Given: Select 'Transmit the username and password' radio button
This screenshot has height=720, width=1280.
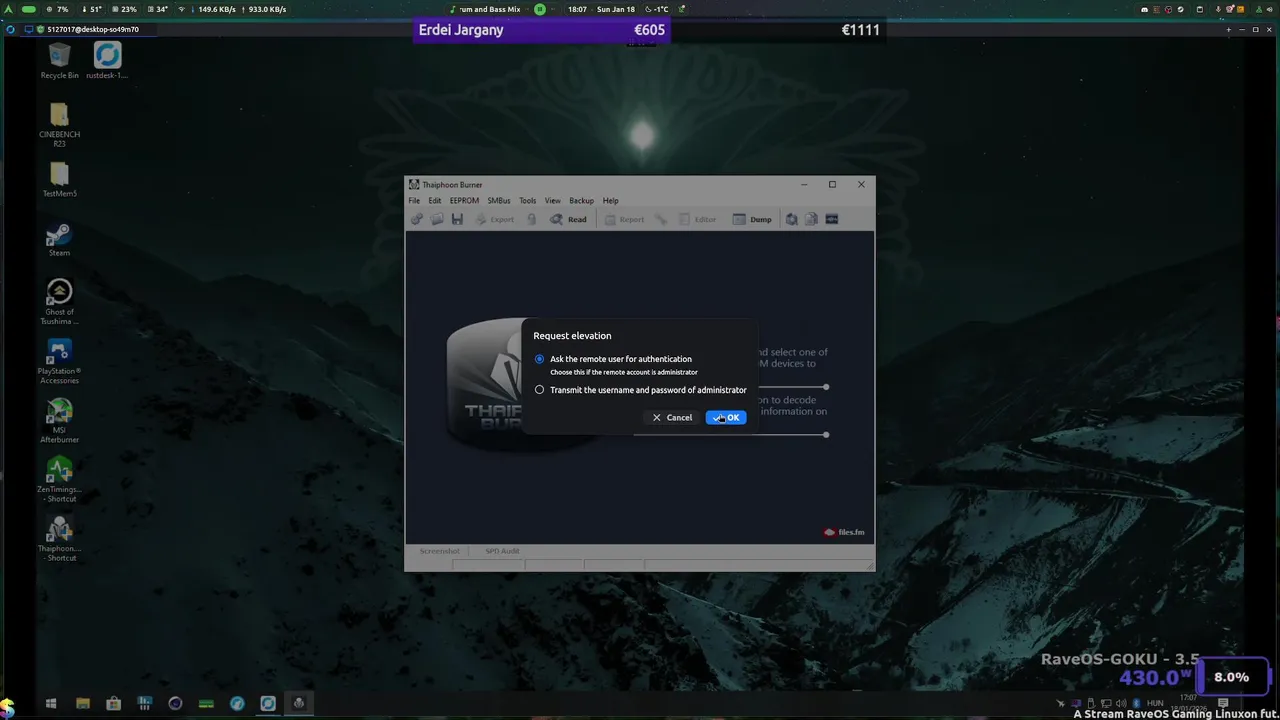Looking at the screenshot, I should coord(539,390).
